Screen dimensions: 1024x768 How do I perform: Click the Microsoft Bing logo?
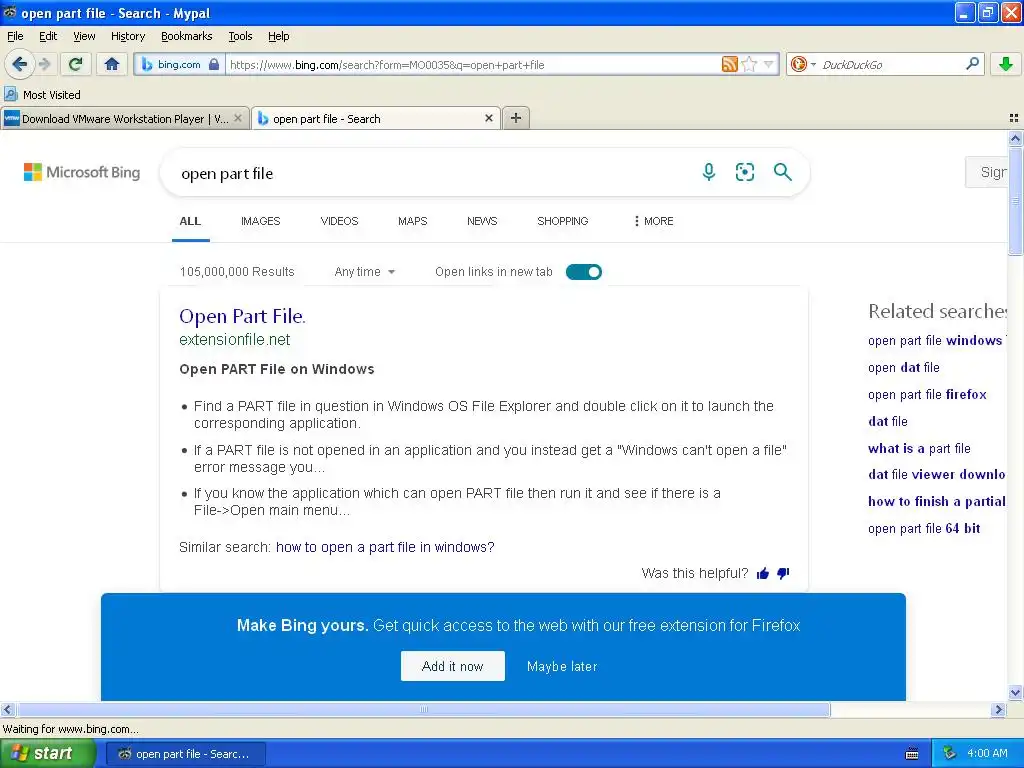pyautogui.click(x=82, y=172)
